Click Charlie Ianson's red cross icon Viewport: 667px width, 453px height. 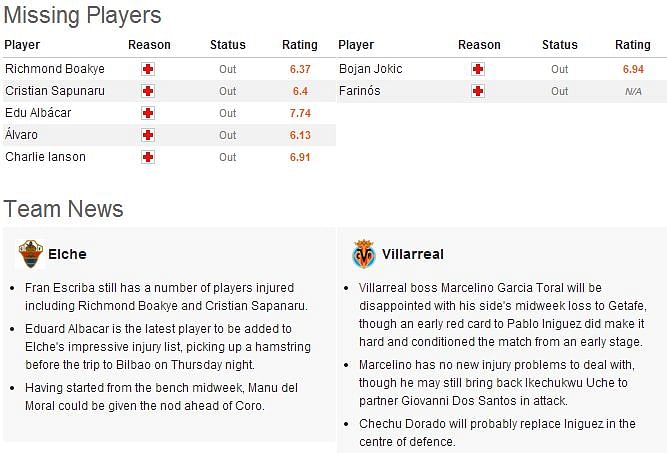(148, 157)
